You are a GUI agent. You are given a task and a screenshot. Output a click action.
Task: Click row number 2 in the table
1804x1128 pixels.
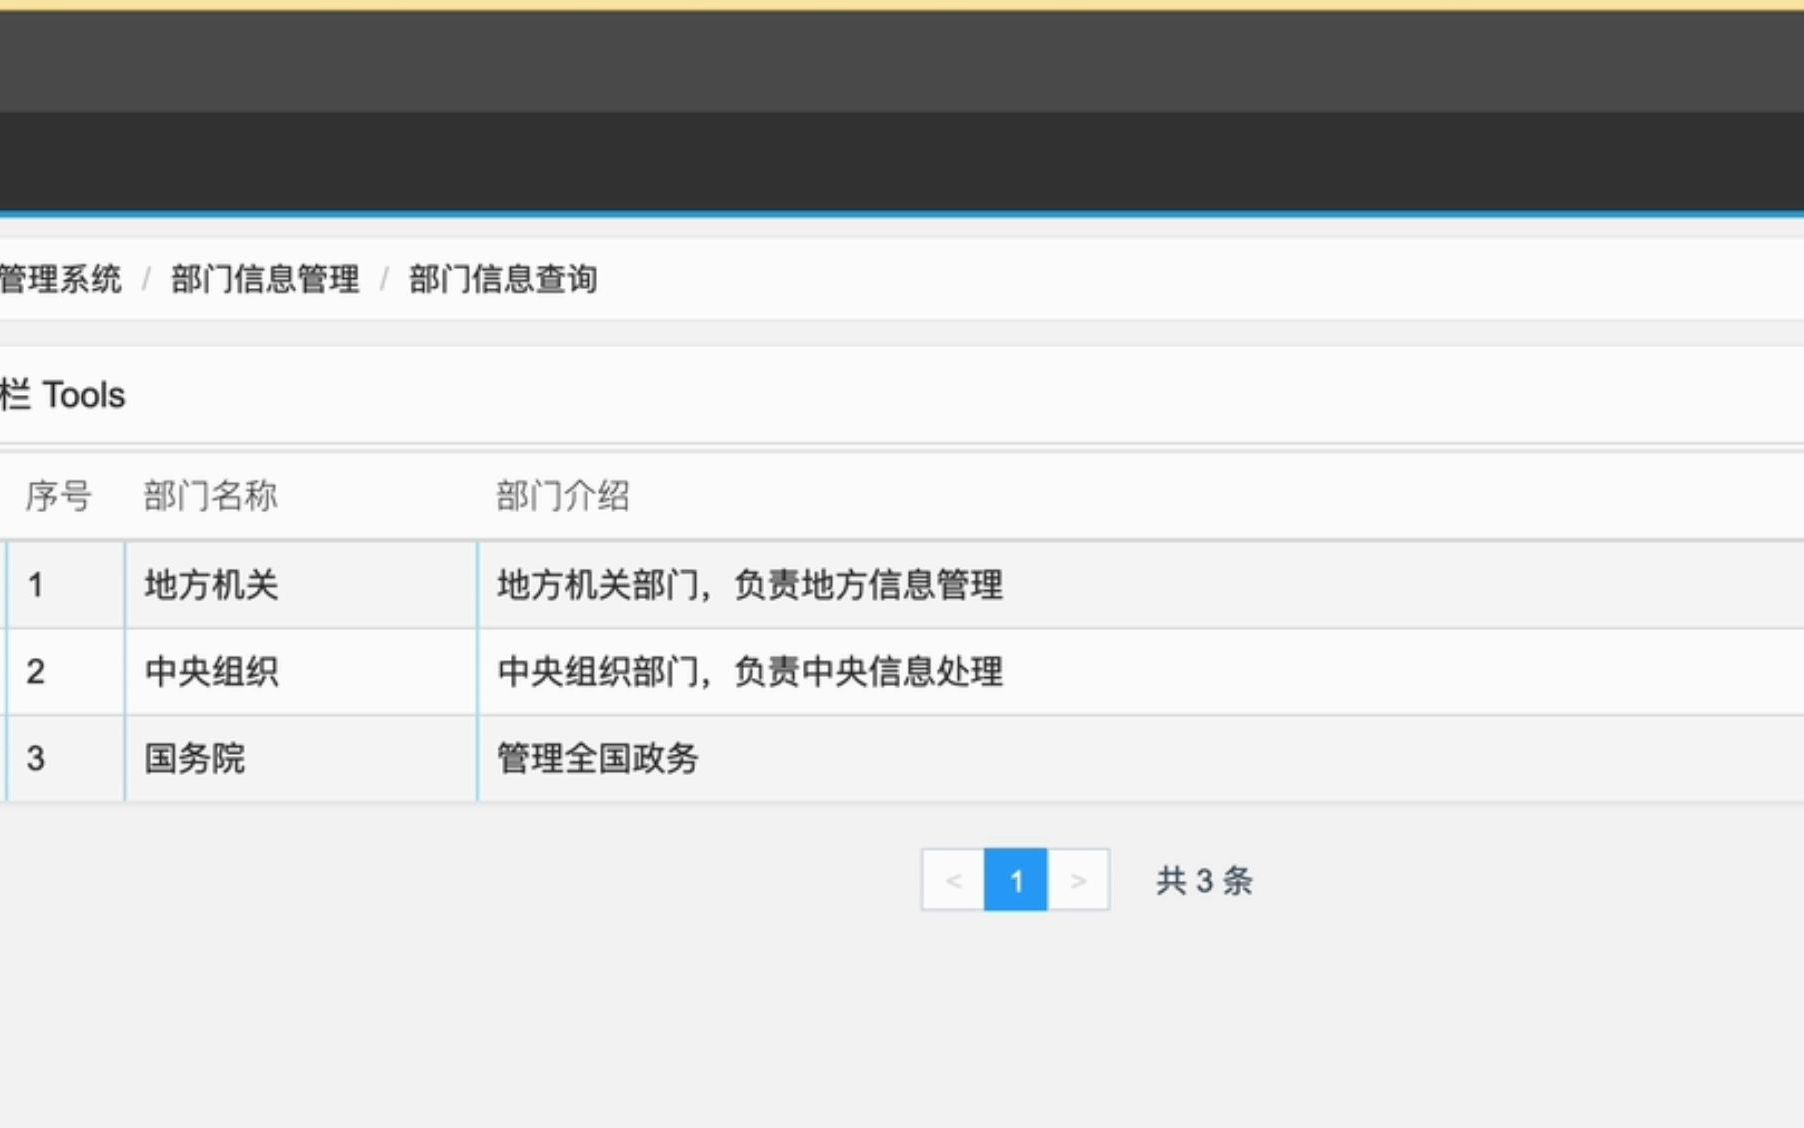(34, 672)
